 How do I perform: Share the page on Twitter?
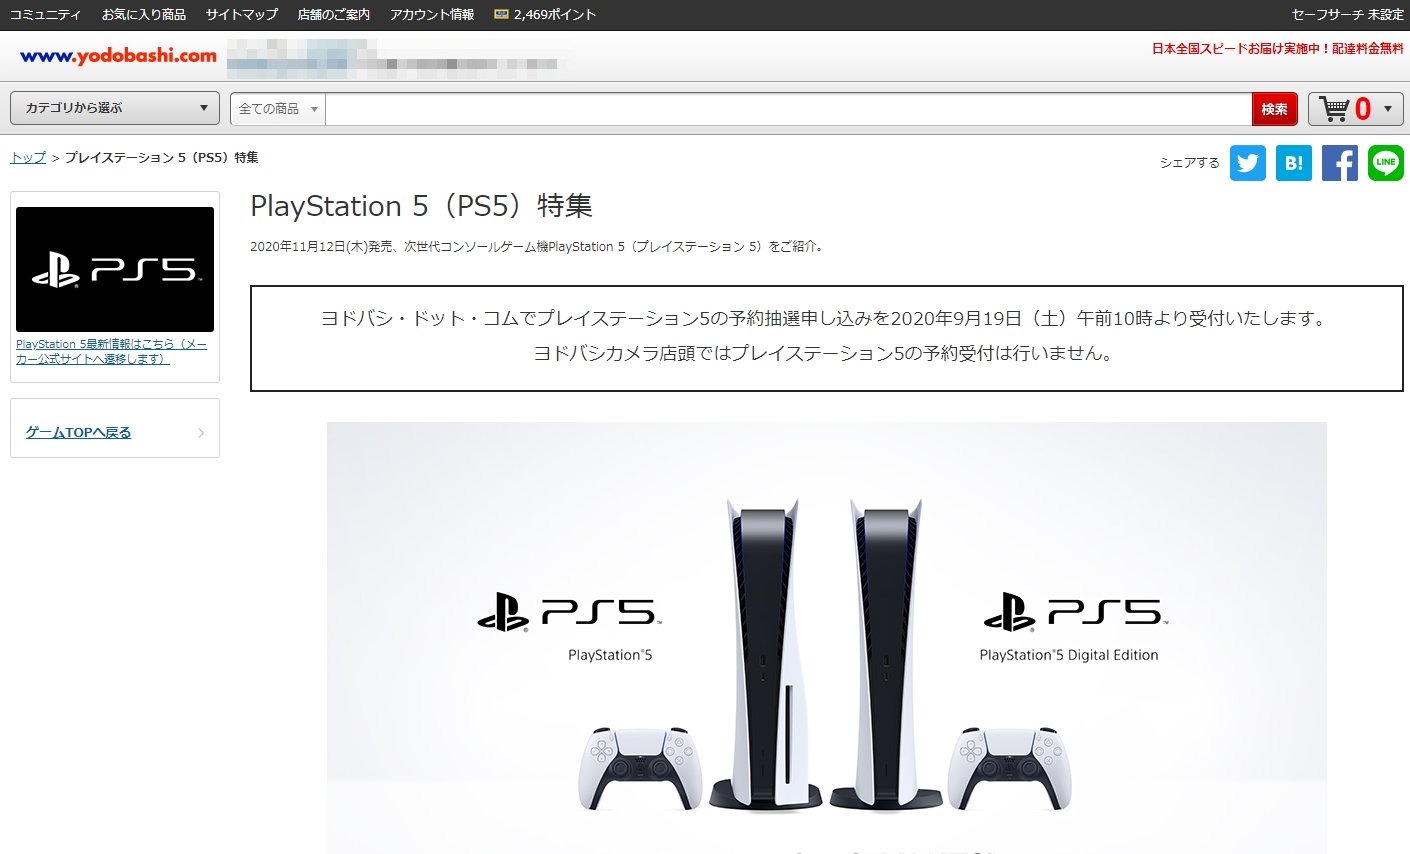click(x=1247, y=162)
